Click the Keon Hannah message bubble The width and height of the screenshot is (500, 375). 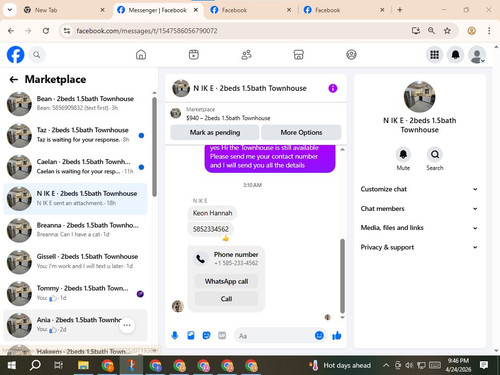pos(212,213)
